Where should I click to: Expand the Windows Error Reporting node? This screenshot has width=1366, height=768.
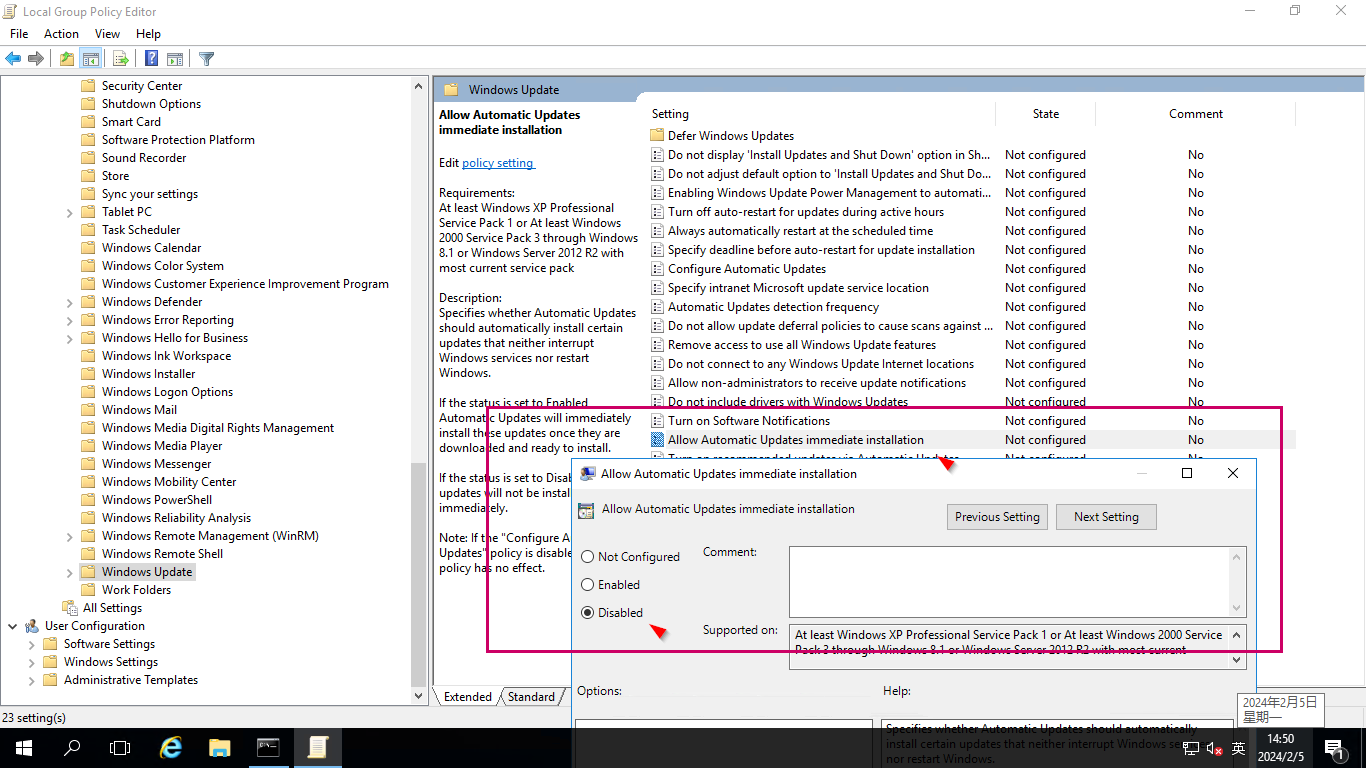69,320
